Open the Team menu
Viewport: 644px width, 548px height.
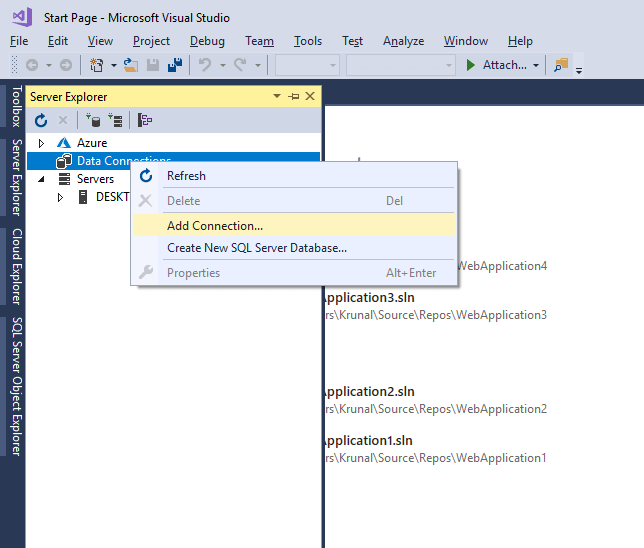tap(259, 41)
